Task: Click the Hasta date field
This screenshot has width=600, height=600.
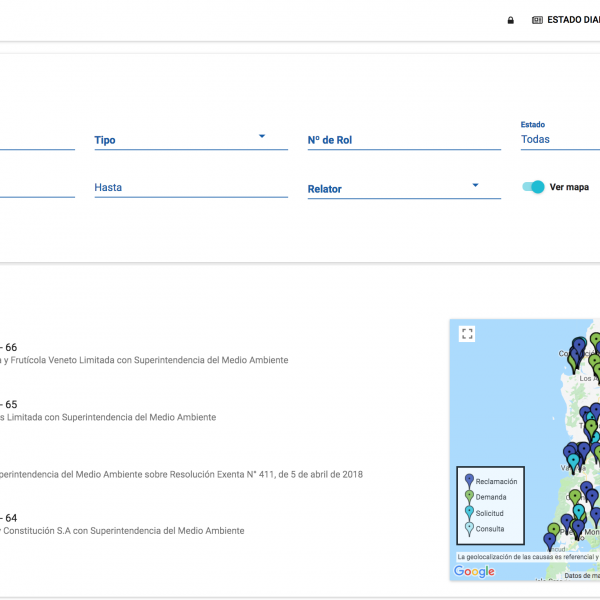Action: (x=190, y=187)
